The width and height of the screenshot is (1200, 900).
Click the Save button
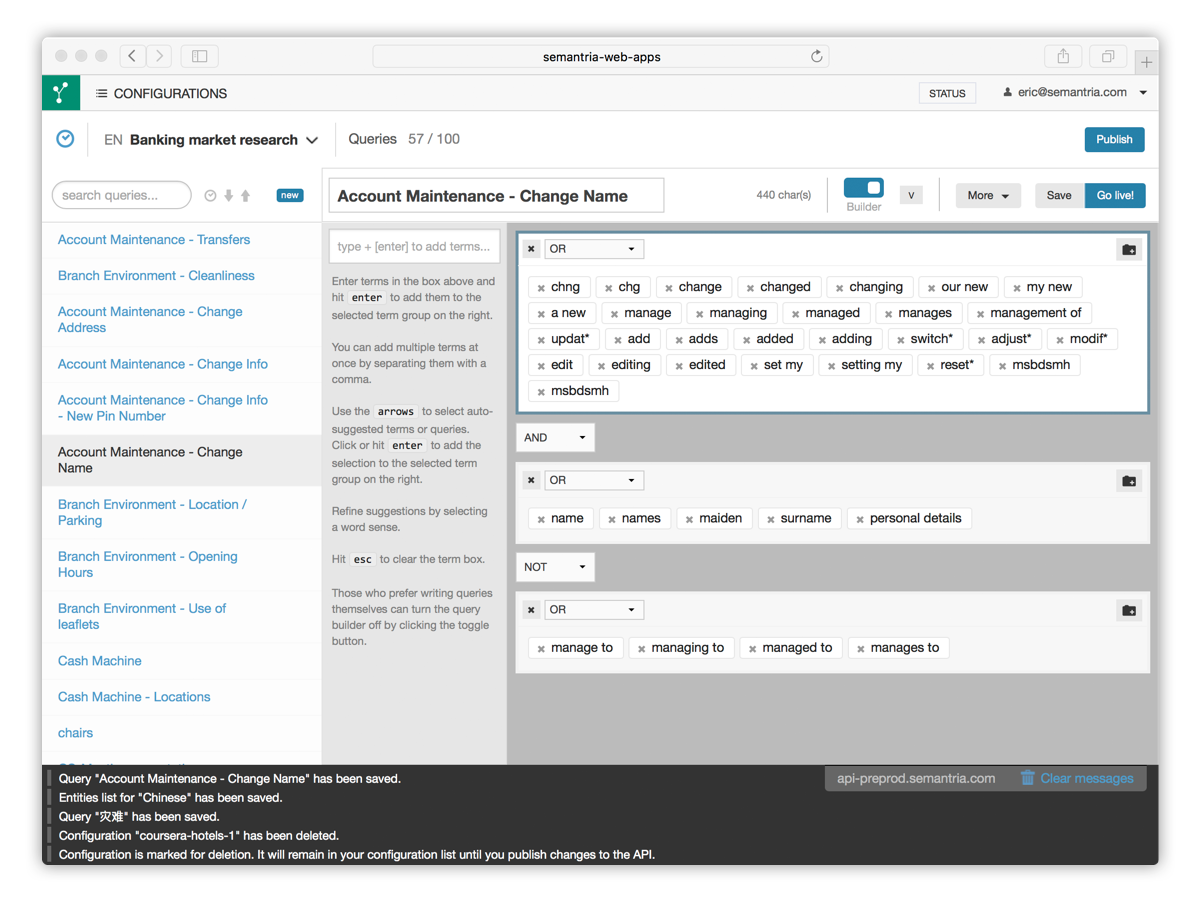[x=1059, y=196]
